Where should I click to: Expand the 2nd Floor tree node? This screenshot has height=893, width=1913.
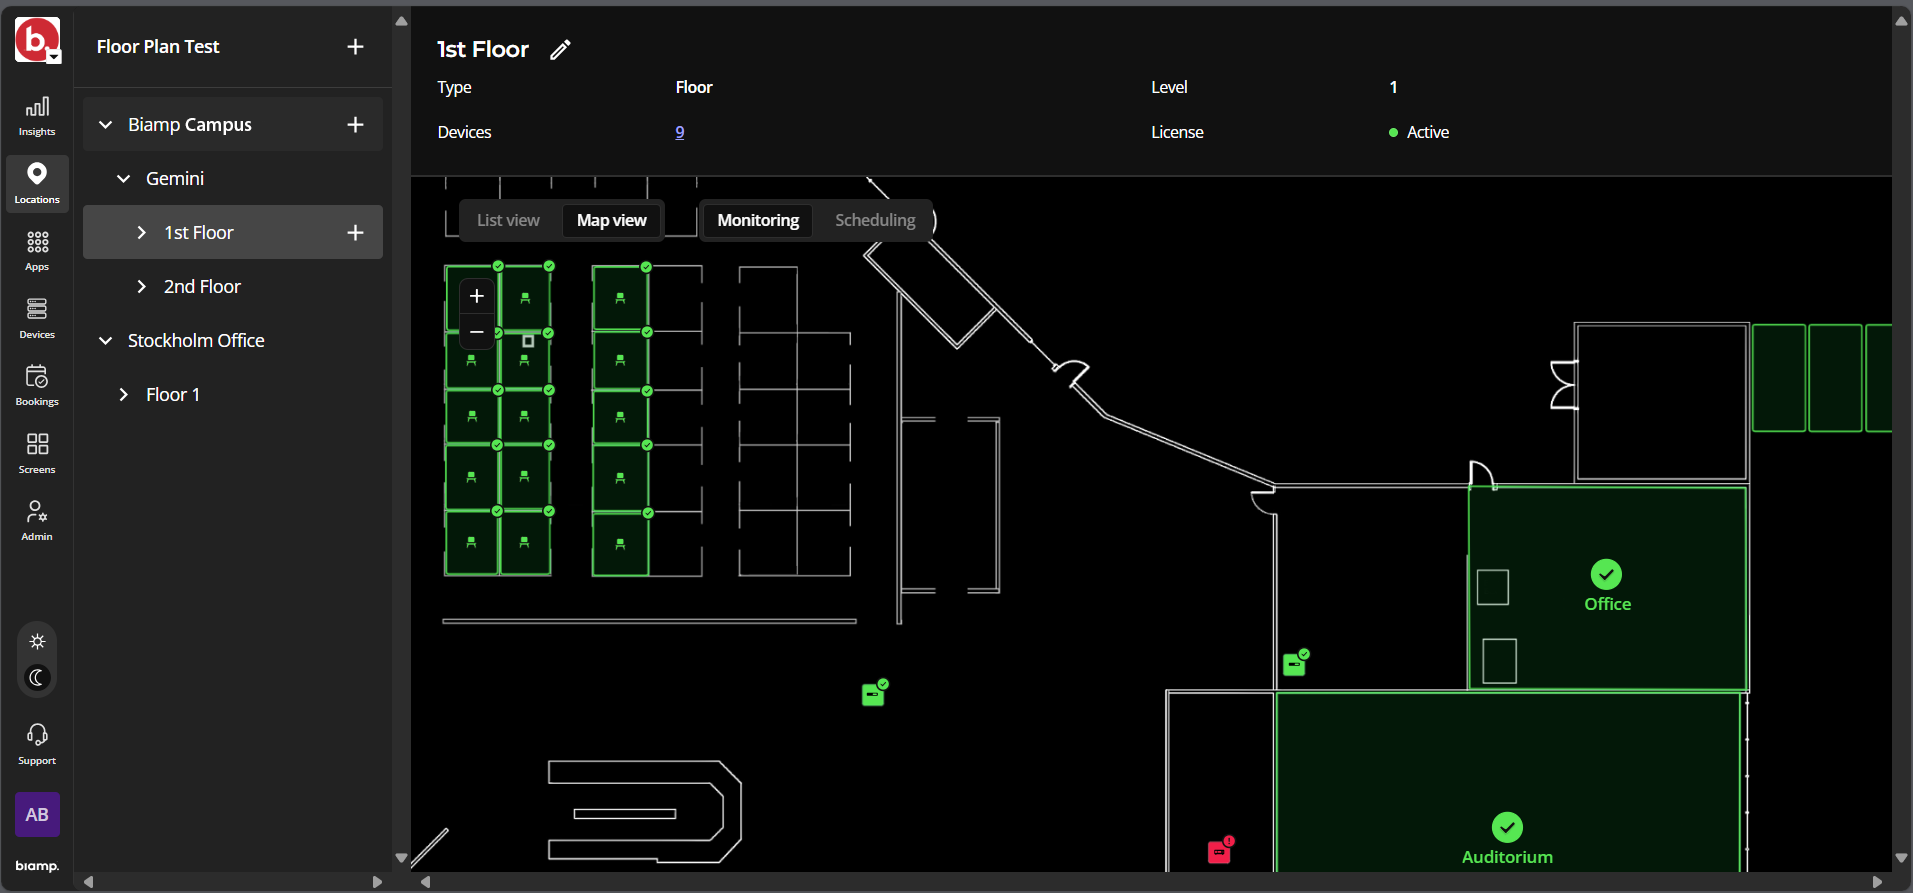tap(141, 287)
